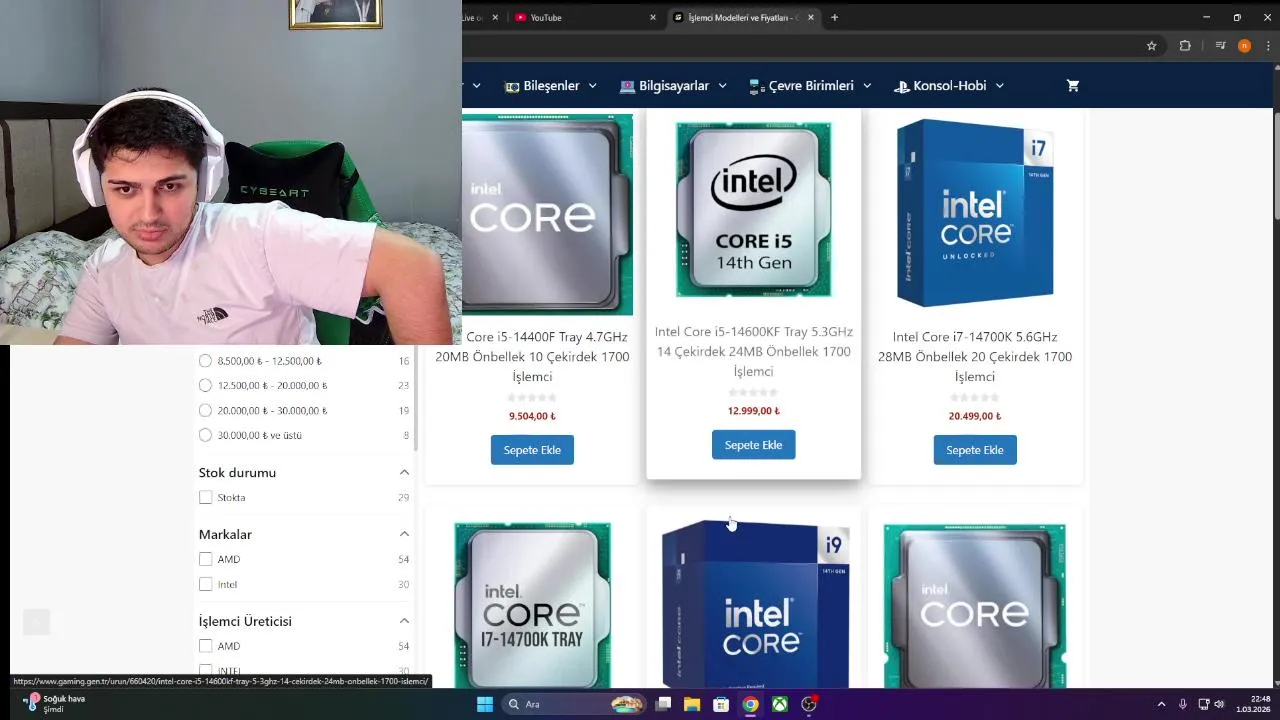Open the media control icon in toolbar

pyautogui.click(x=1220, y=46)
